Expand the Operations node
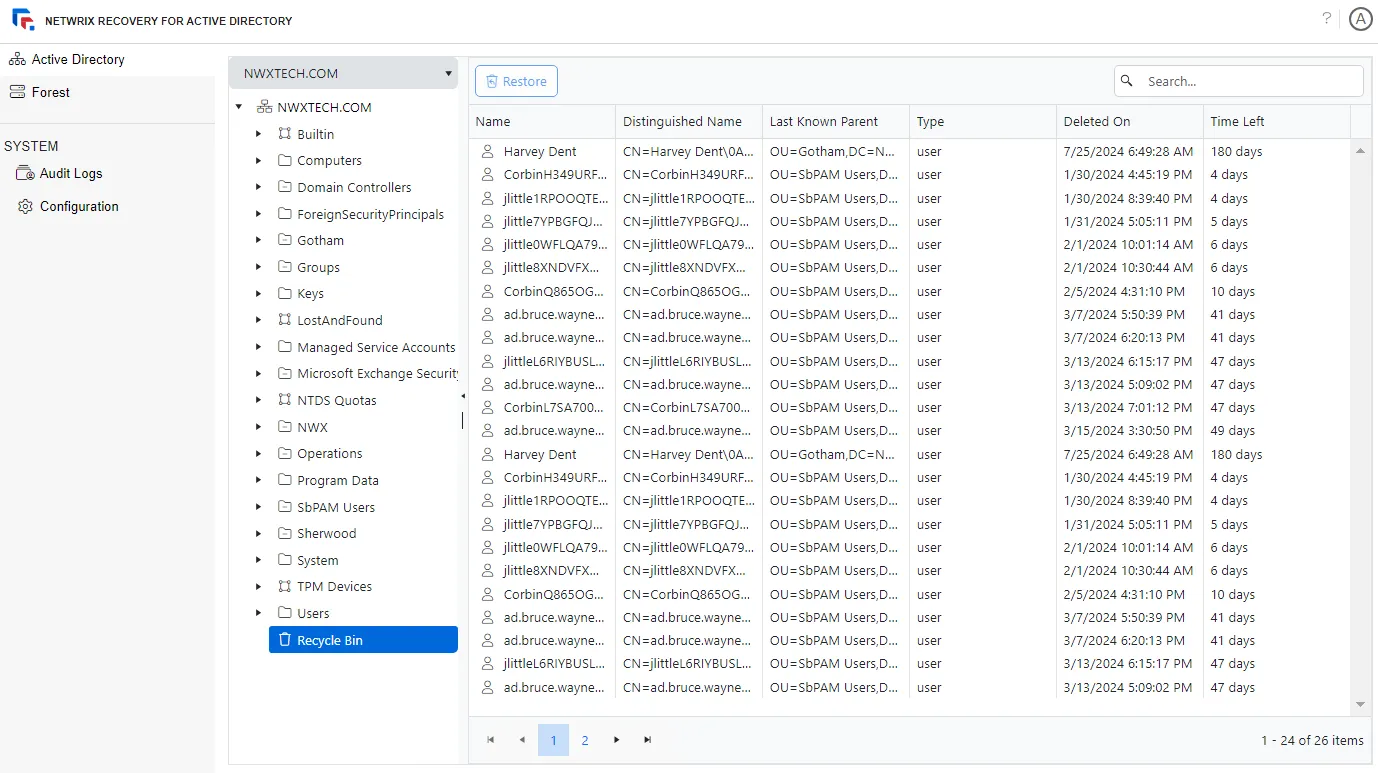1378x773 pixels. (x=258, y=453)
